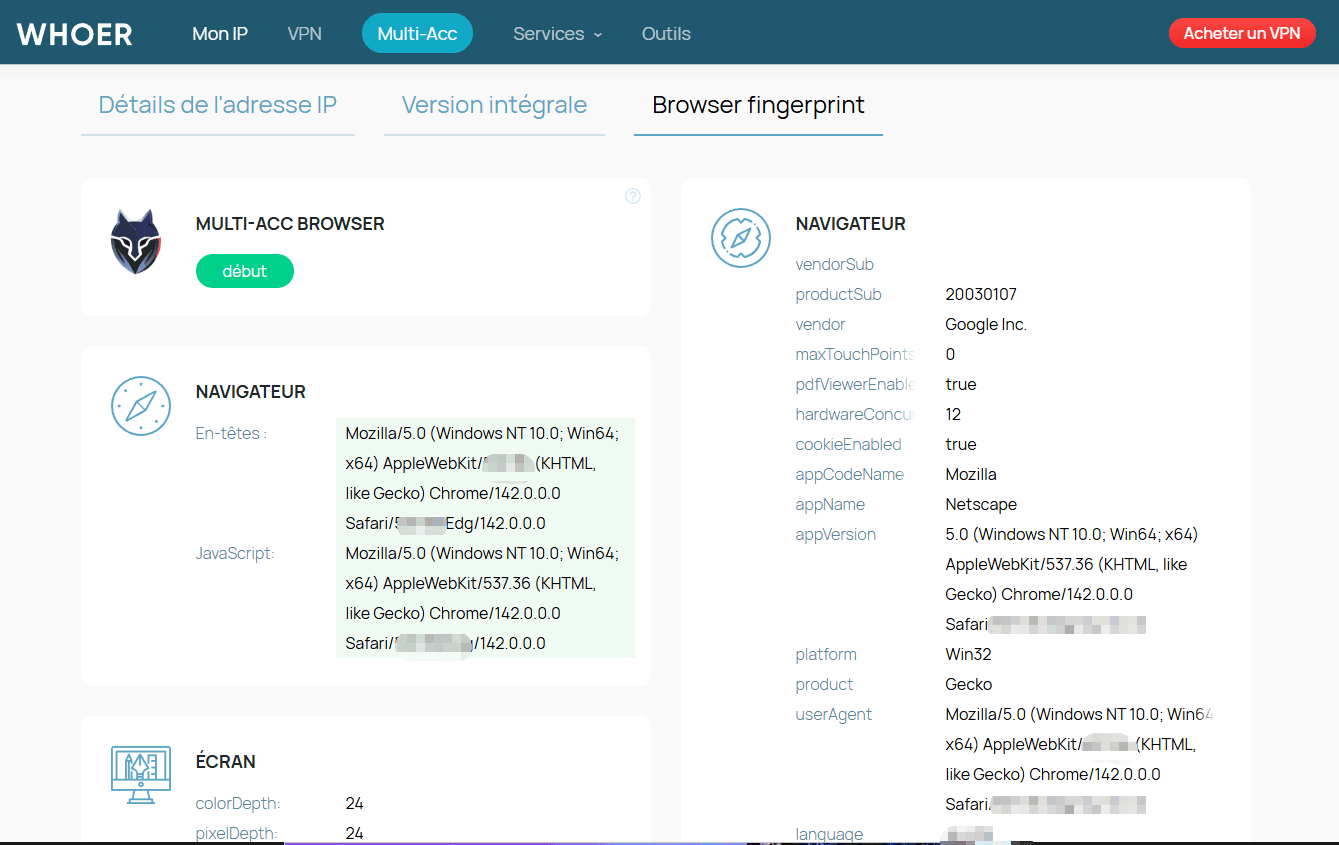The height and width of the screenshot is (845, 1339).
Task: Select the Multi-Acc navigation pill
Action: click(417, 33)
